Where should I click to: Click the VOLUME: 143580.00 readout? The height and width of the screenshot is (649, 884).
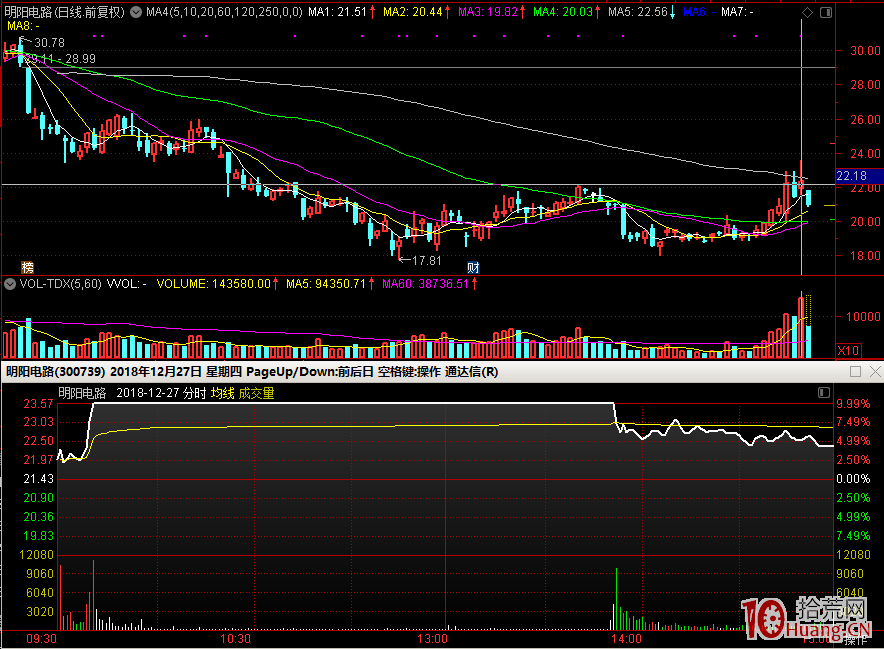[213, 284]
